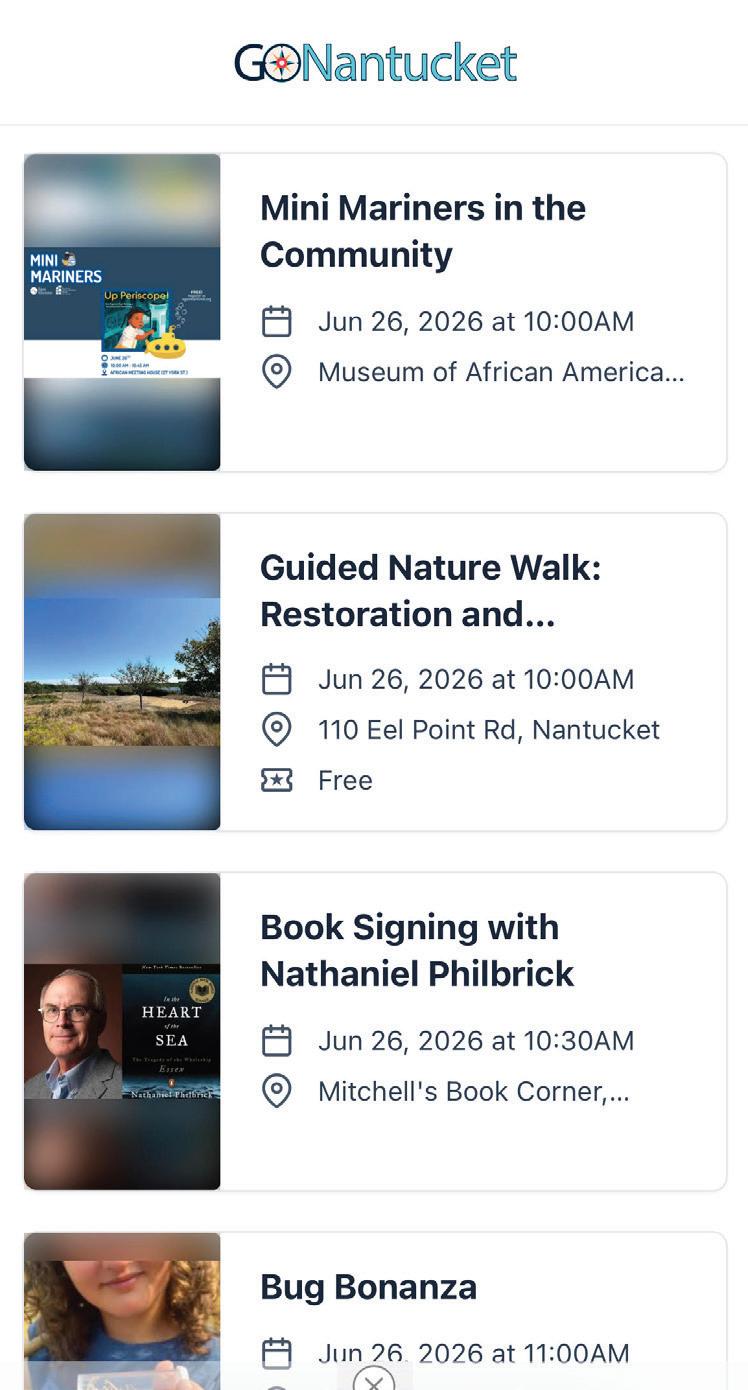Open Book Signing with Nathaniel Philbrick title
This screenshot has width=748, height=1390.
pos(417,950)
